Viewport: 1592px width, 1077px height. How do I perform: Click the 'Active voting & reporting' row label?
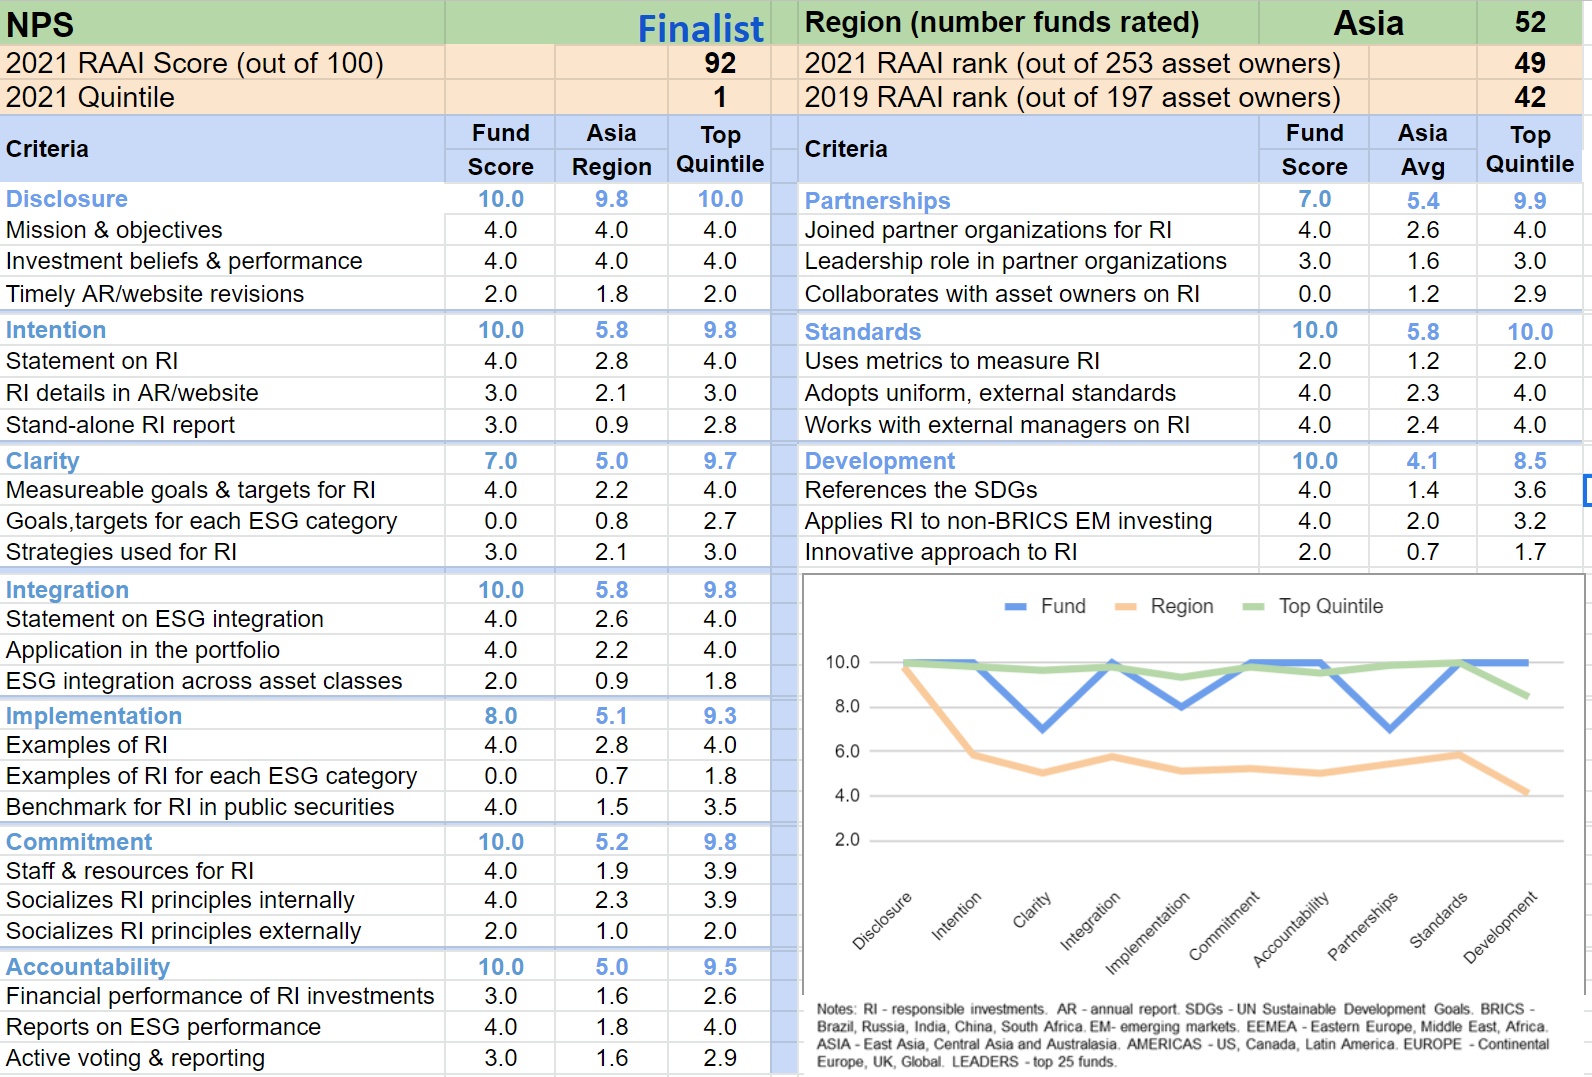(136, 1058)
